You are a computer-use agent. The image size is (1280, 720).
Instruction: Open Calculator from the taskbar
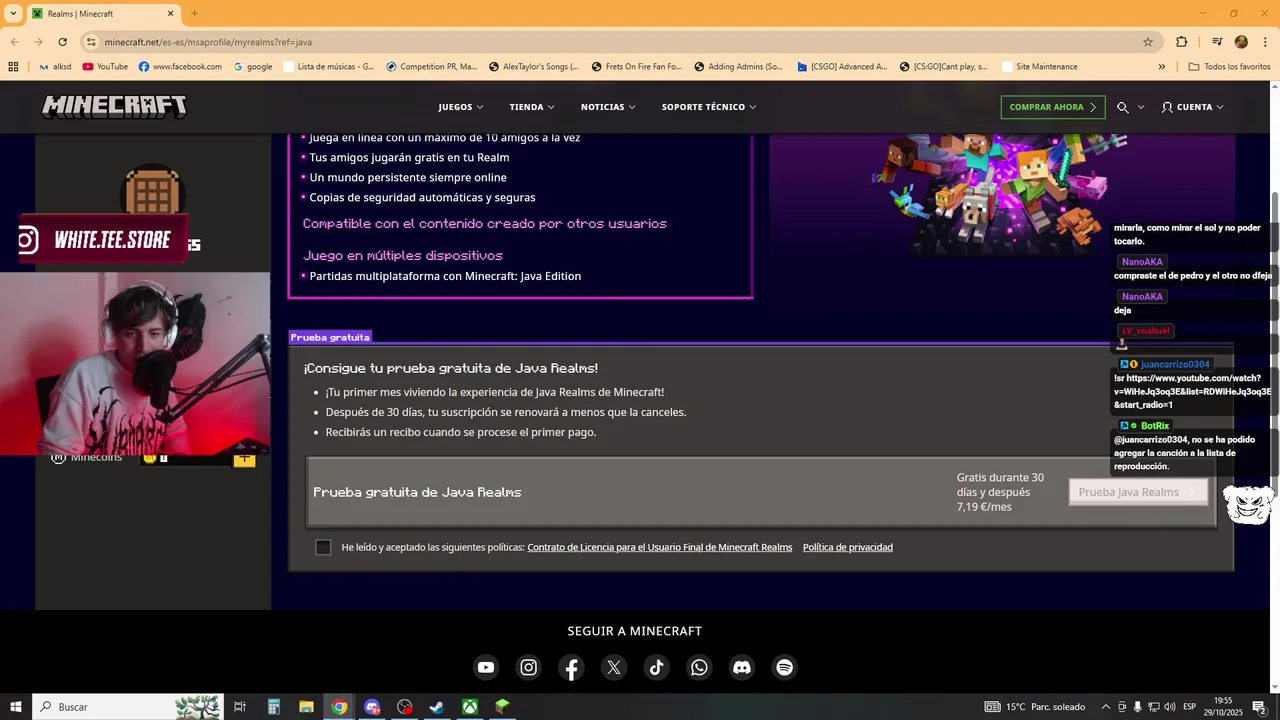274,707
